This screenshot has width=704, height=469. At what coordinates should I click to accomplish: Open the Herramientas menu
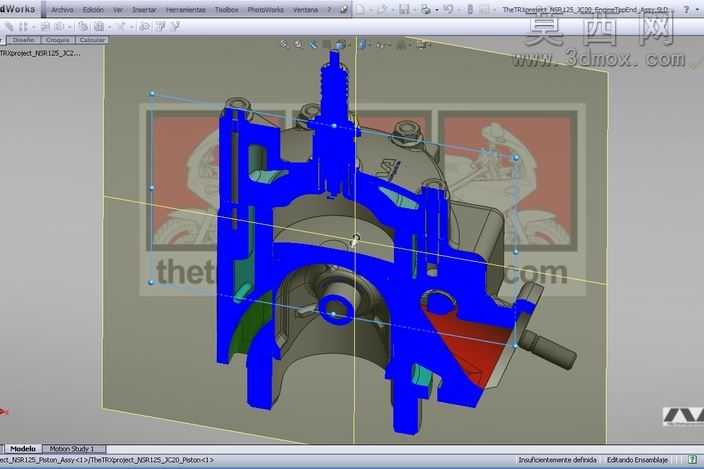(186, 9)
